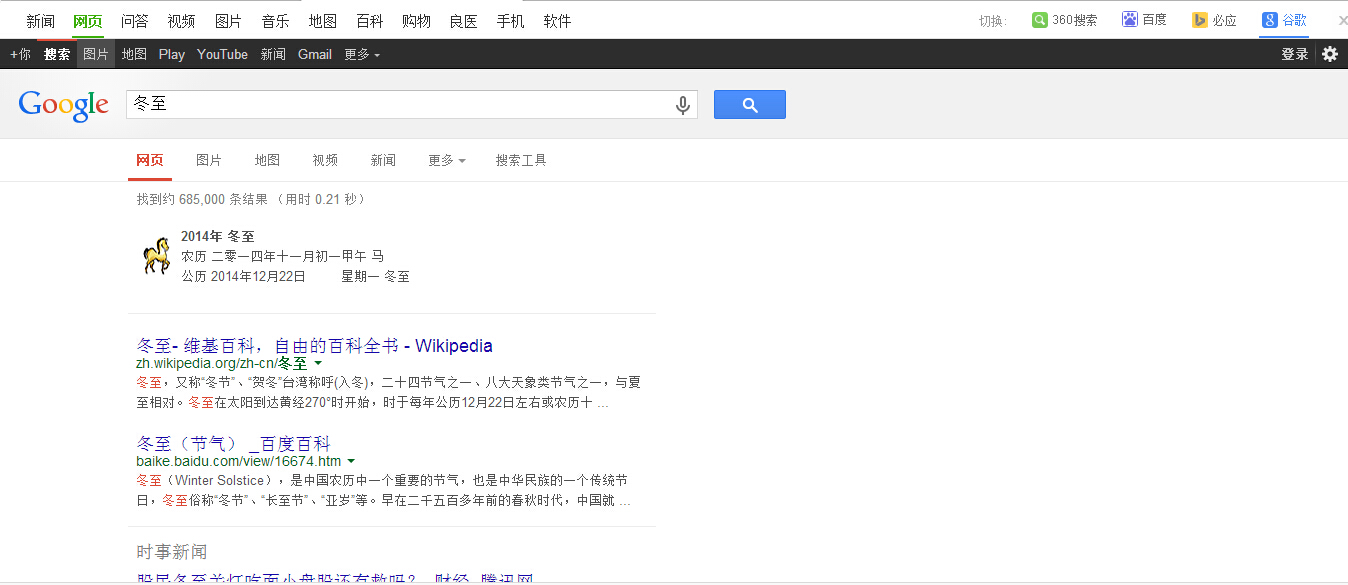Click 图片 in the black Google bar
Viewport: 1348px width, 585px height.
coord(96,54)
